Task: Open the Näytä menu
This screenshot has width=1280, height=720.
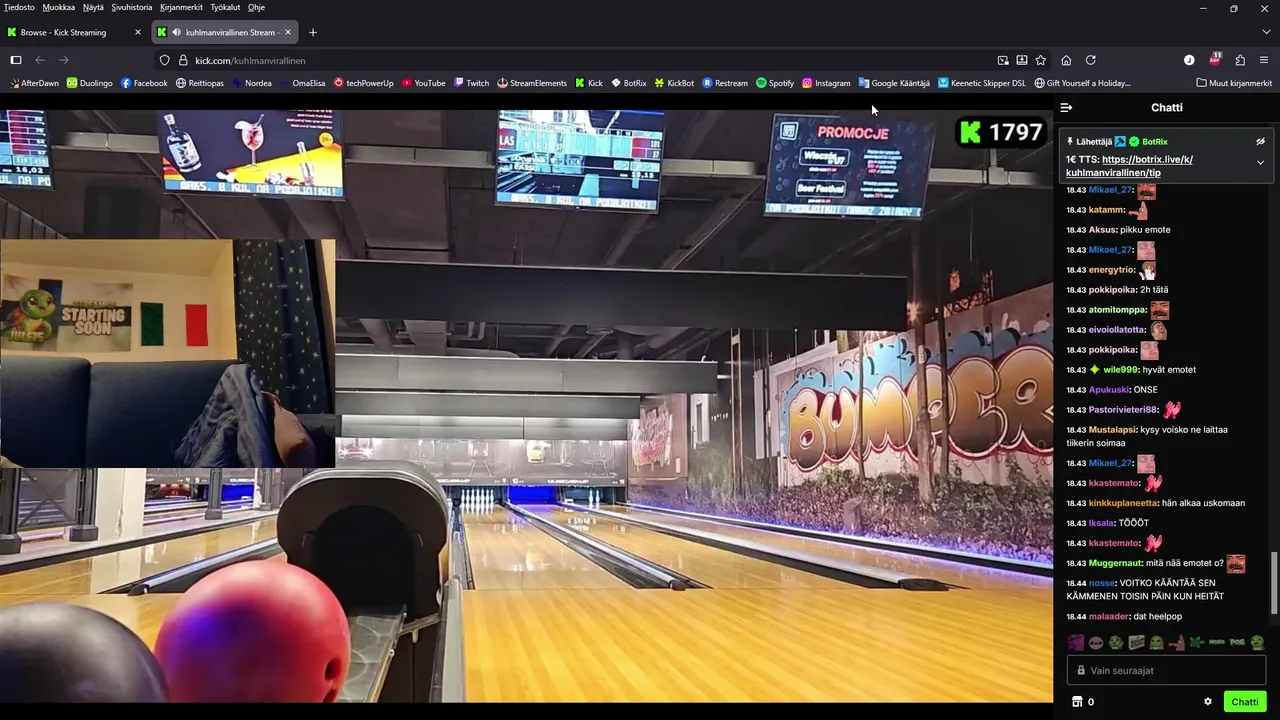Action: (93, 7)
